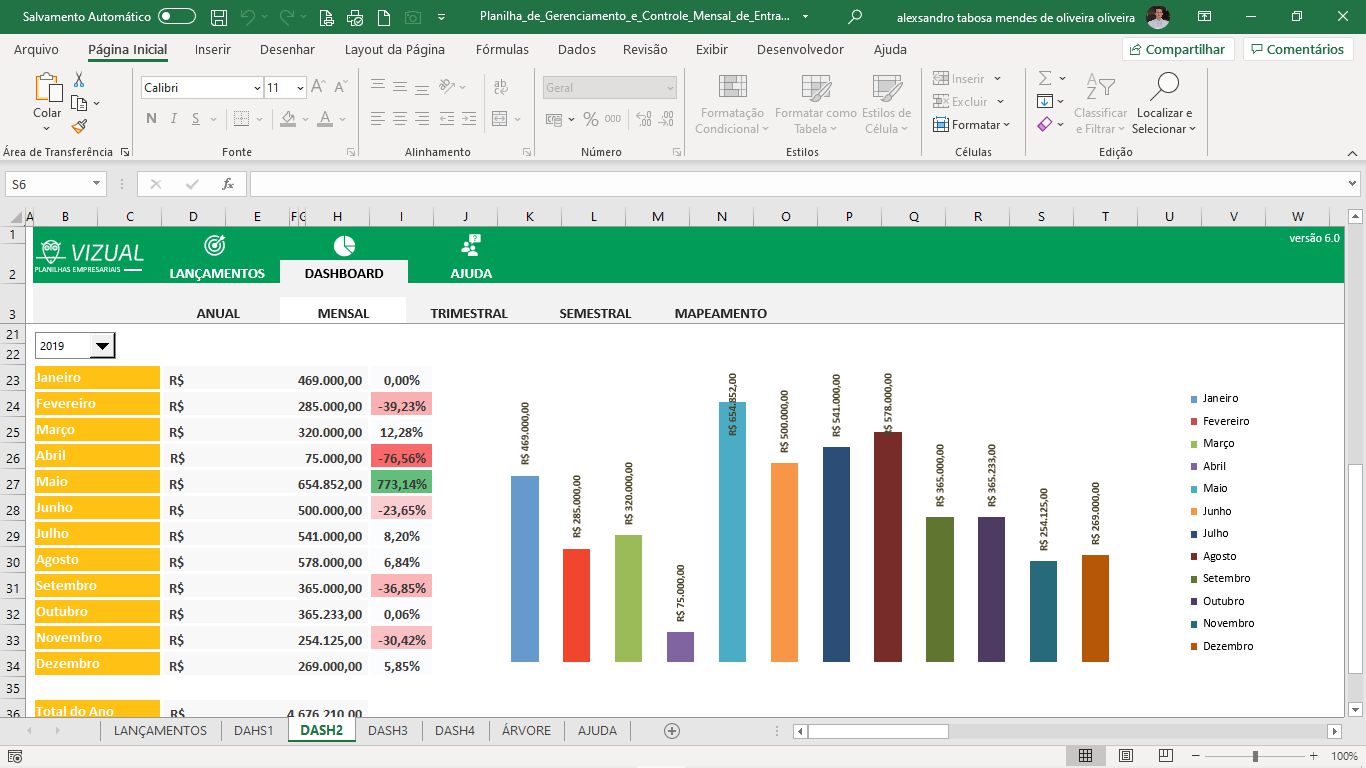Click the Merge and Center icon
The image size is (1366, 768).
500,119
